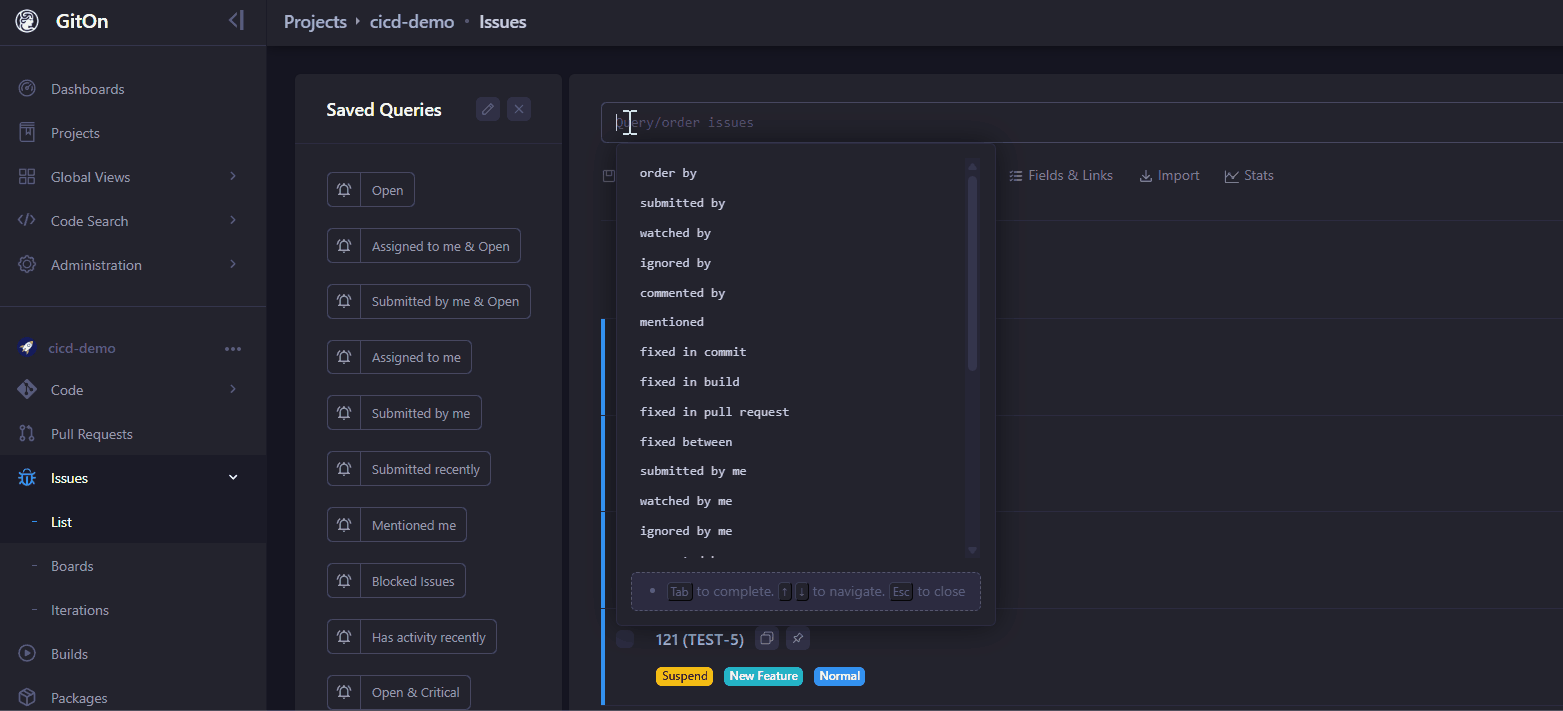Collapse the Issues section in sidebar
The image size is (1563, 711).
pyautogui.click(x=233, y=478)
